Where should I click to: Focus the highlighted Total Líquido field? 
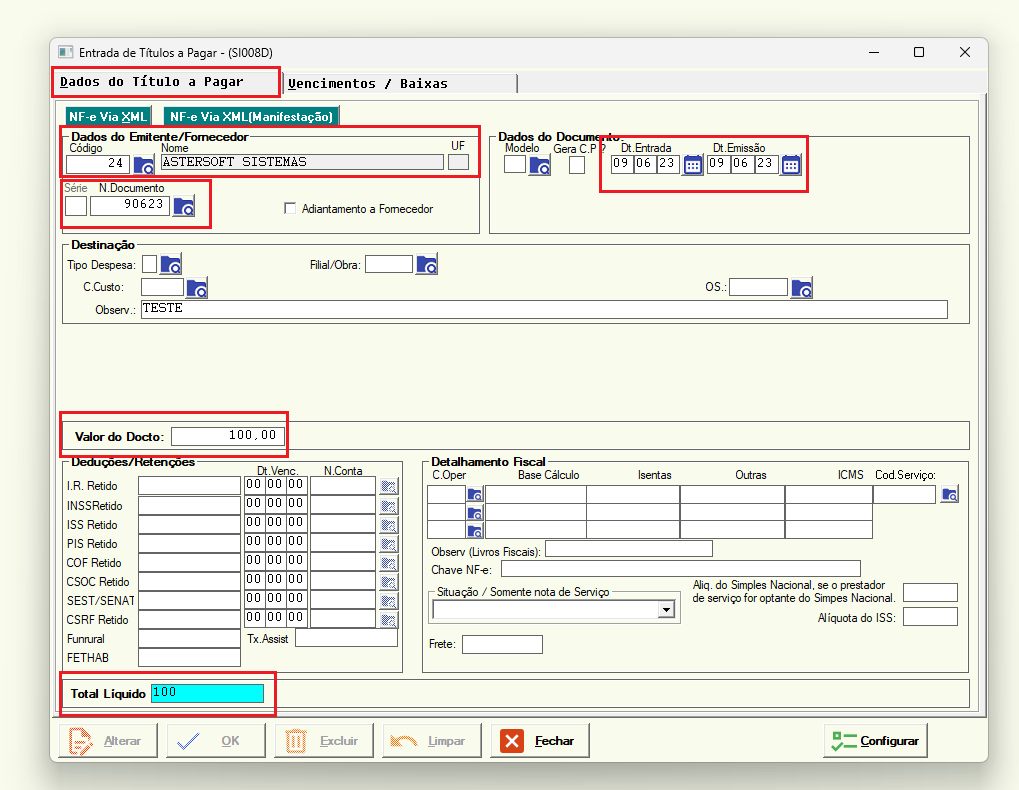208,693
